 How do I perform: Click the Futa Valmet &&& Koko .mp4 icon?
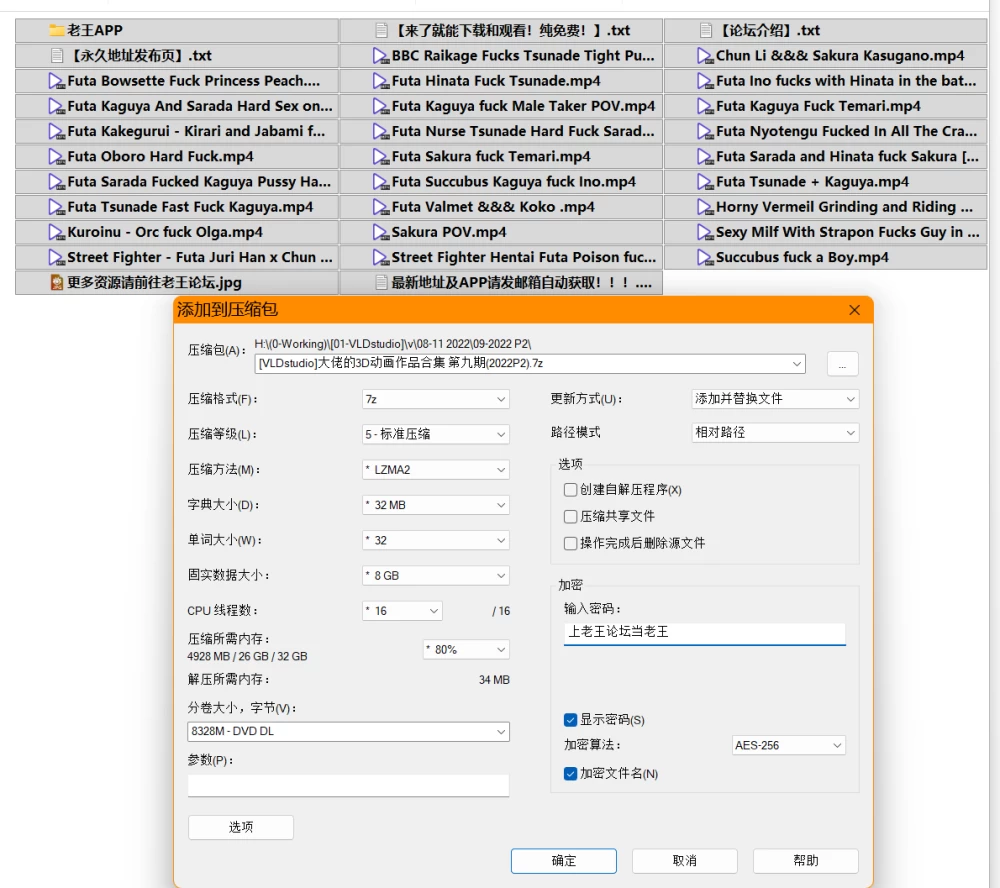point(381,207)
